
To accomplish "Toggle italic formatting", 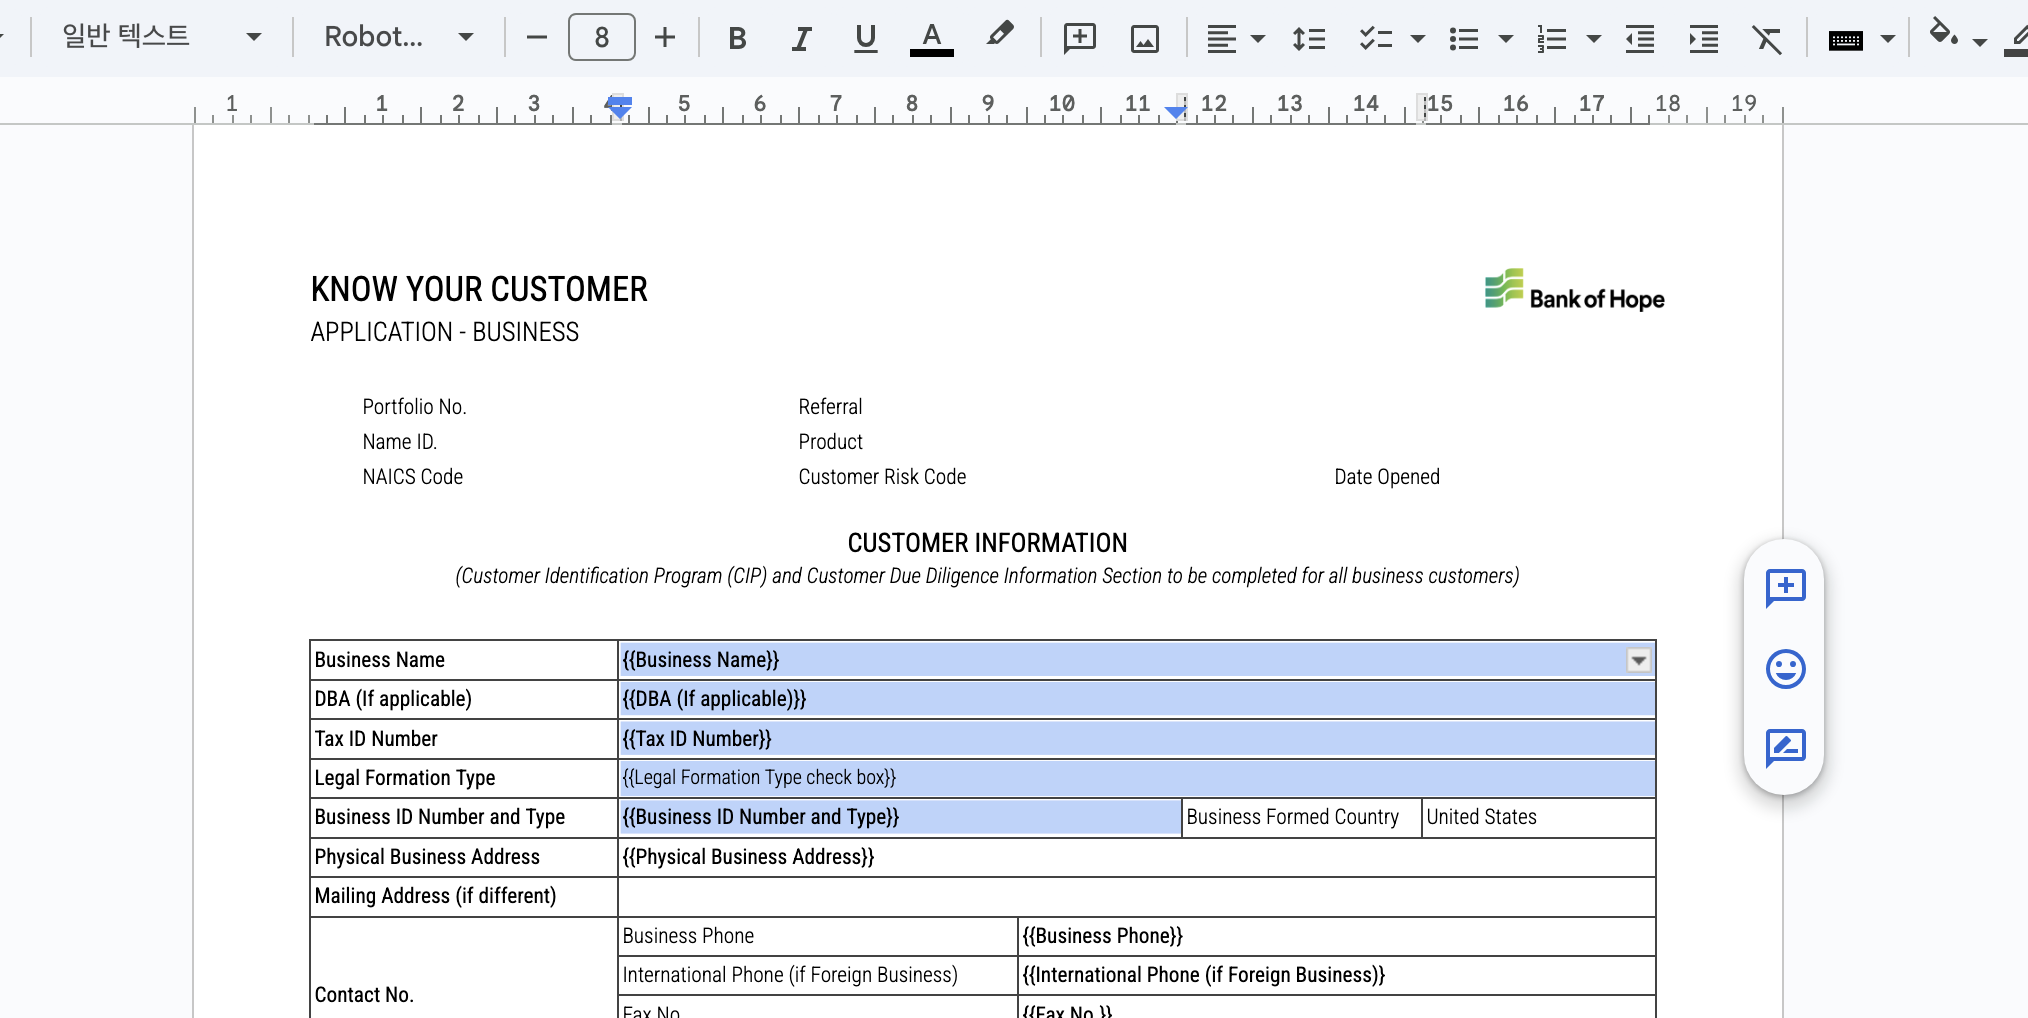I will pos(801,38).
